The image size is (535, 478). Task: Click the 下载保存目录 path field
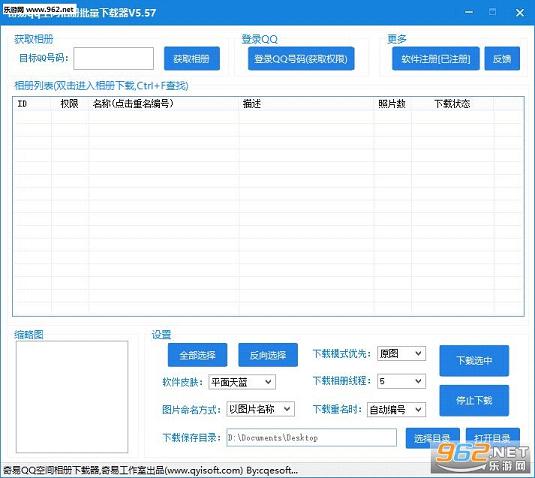pos(312,437)
